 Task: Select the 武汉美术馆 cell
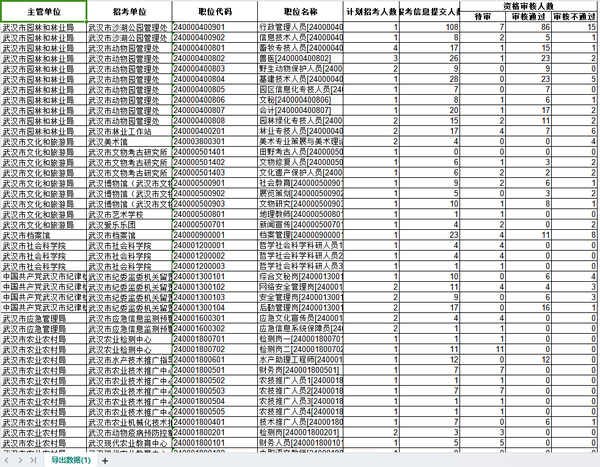[x=129, y=142]
